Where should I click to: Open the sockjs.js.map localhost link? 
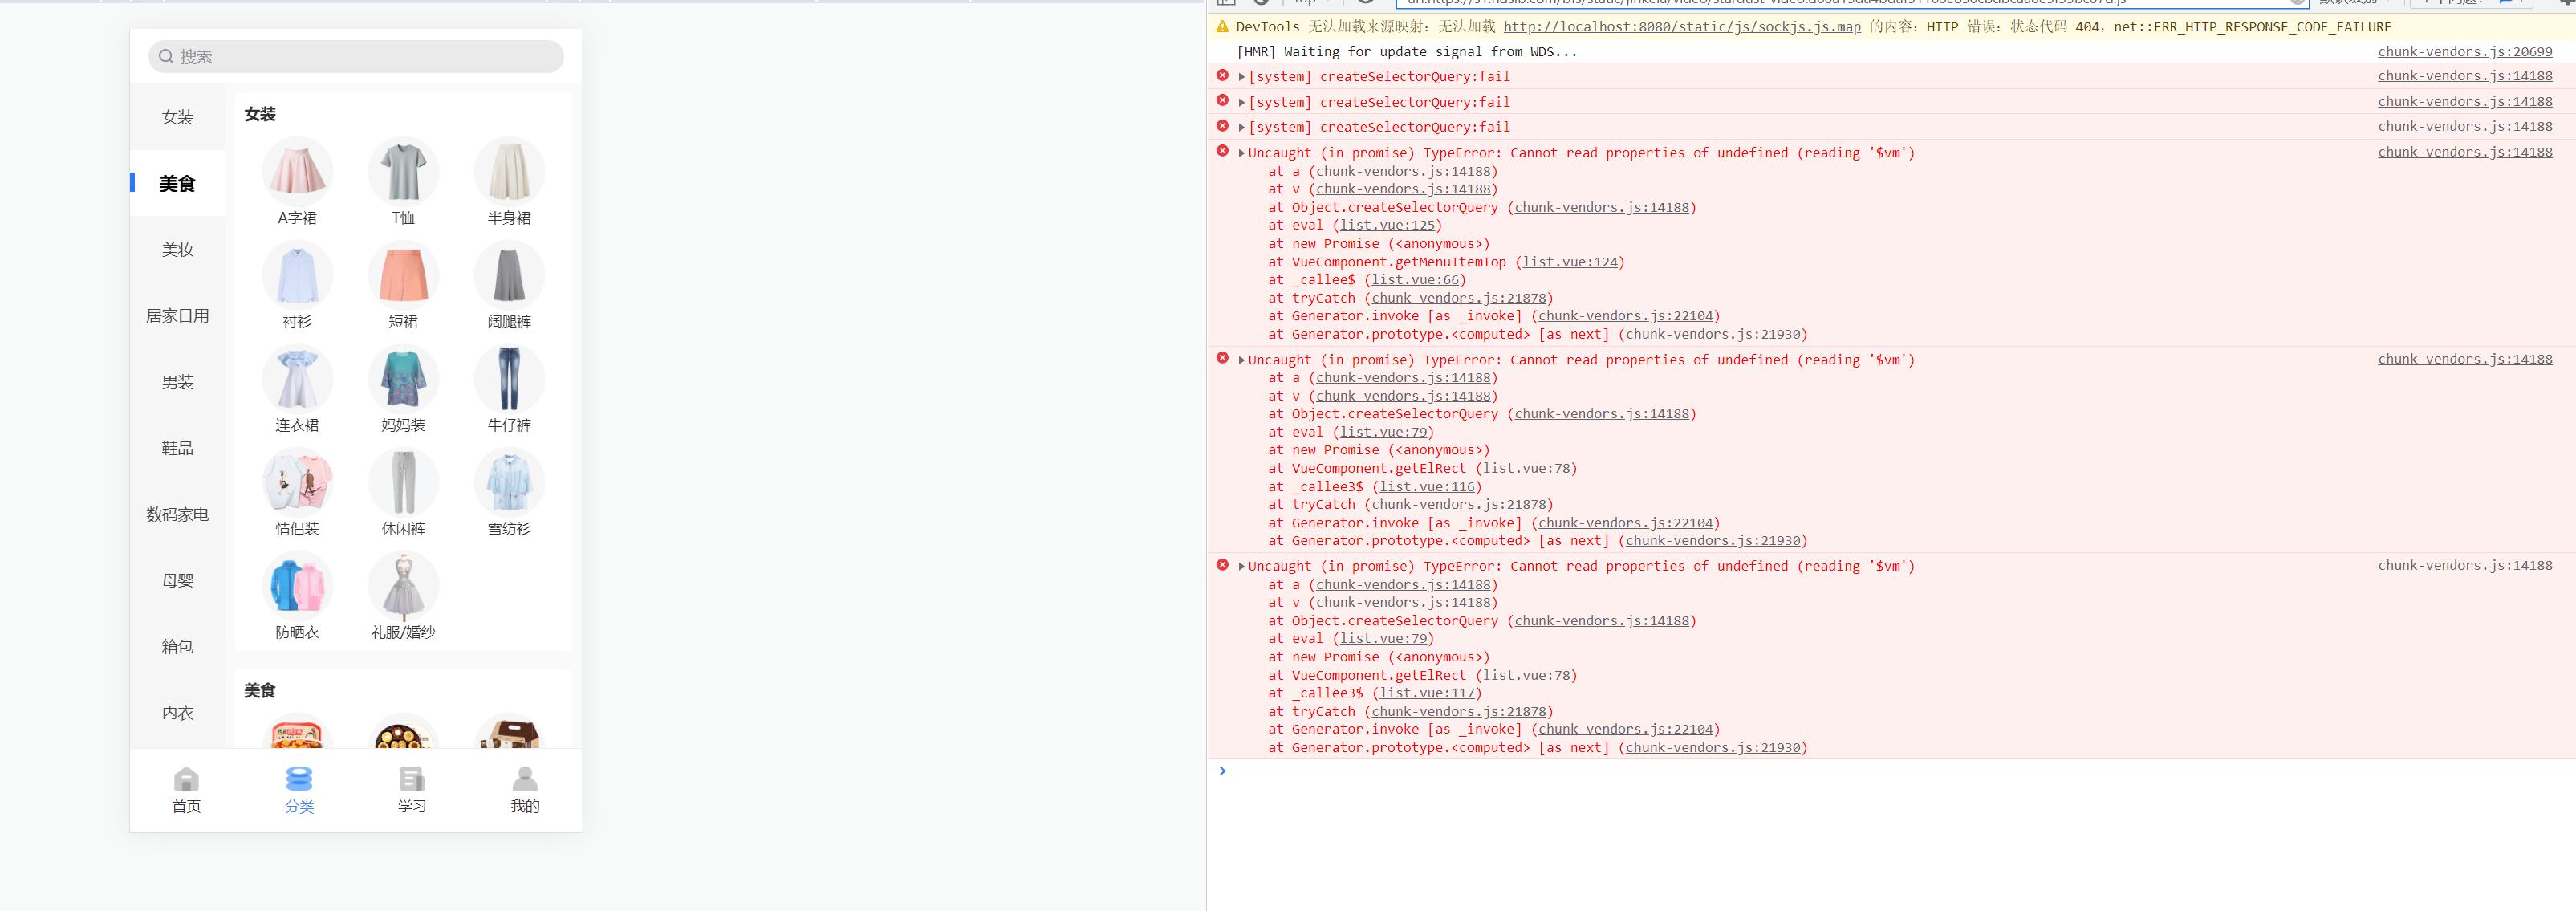pyautogui.click(x=1681, y=27)
